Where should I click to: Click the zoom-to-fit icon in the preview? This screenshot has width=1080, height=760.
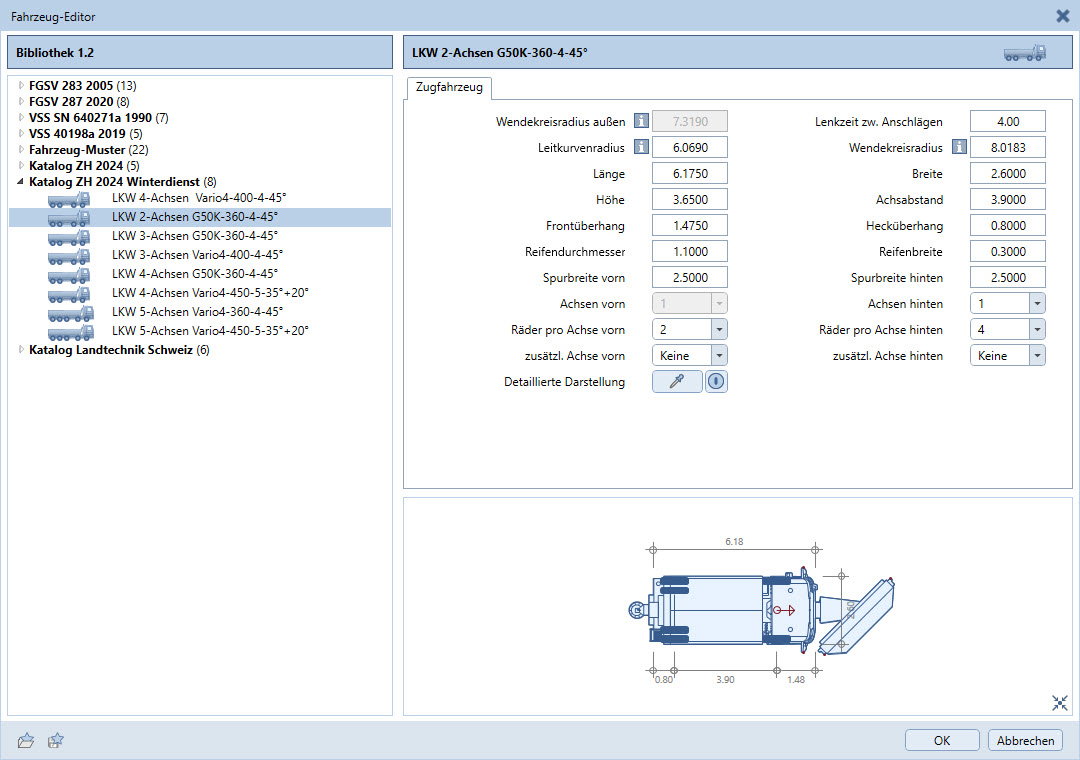(x=1060, y=703)
